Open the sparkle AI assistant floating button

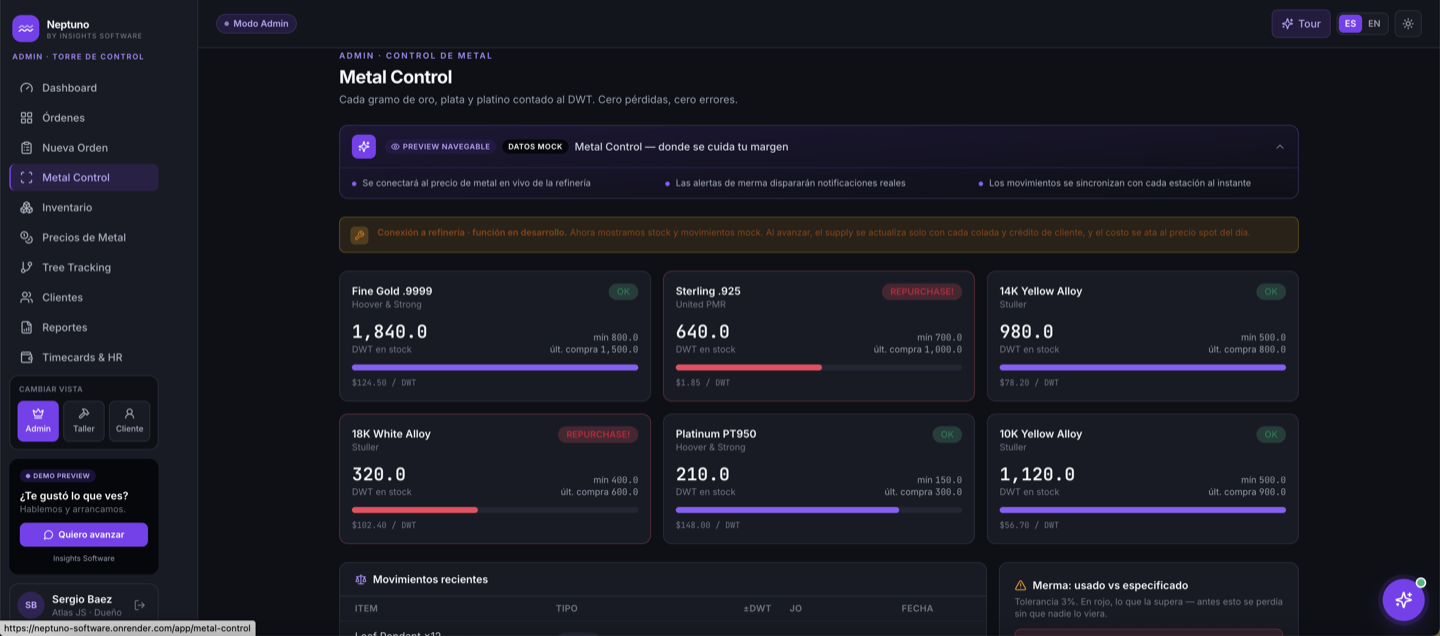[x=1403, y=600]
